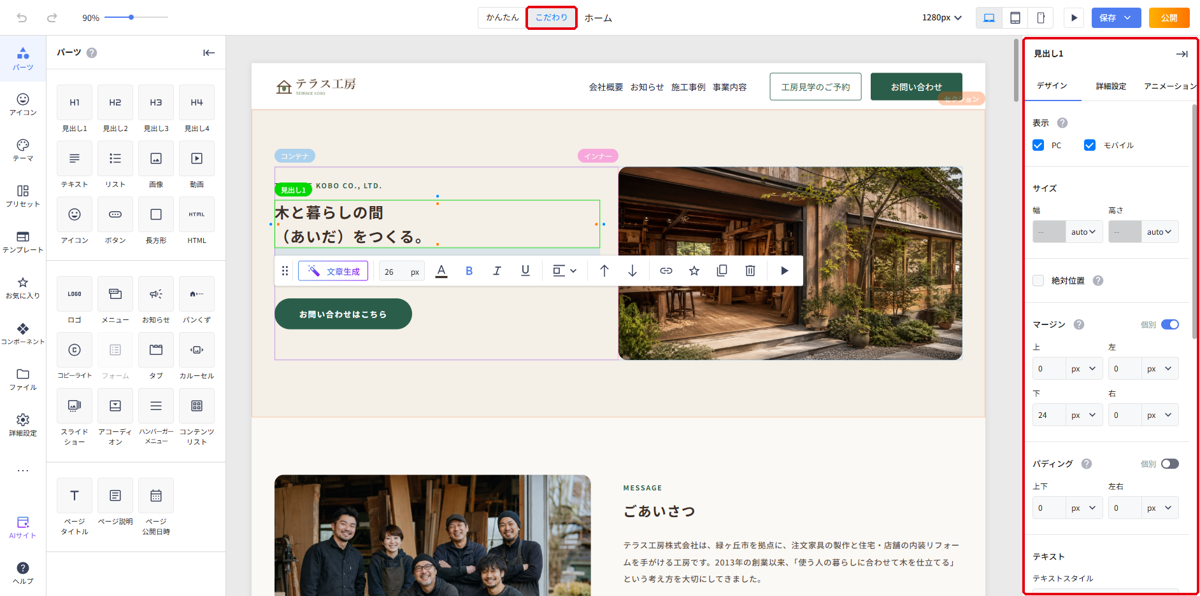
Task: Click the 文章生成 AI button
Action: 333,271
